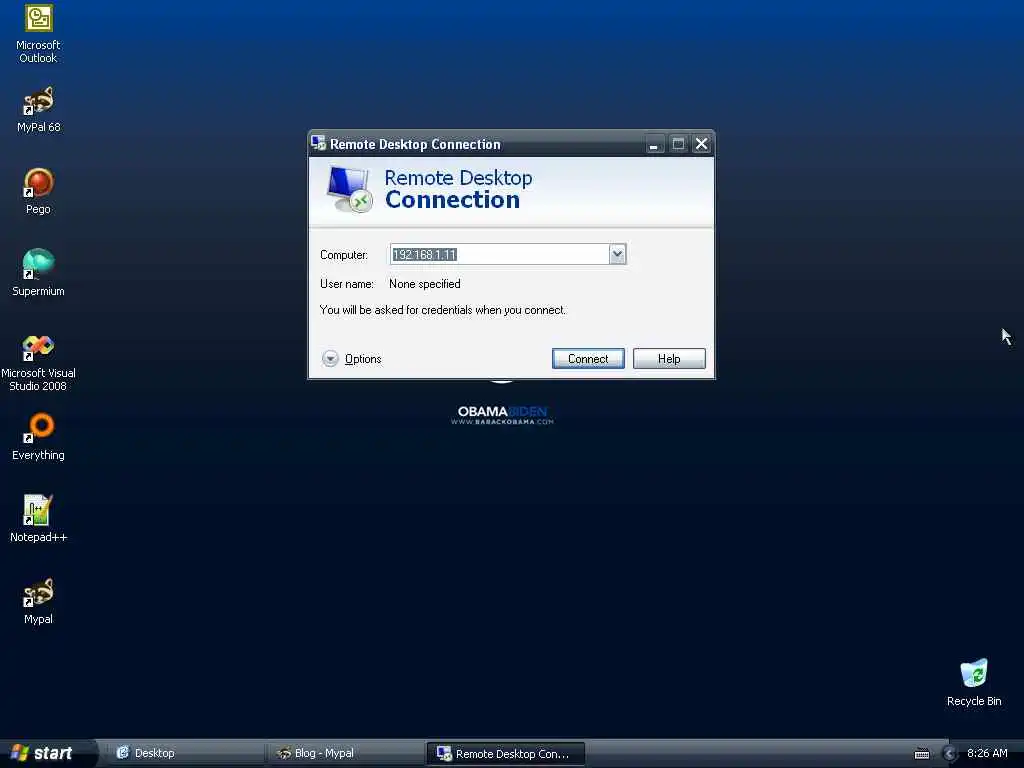The width and height of the screenshot is (1024, 768).
Task: Click the Computer field with 192.168.1.11
Action: [x=500, y=254]
